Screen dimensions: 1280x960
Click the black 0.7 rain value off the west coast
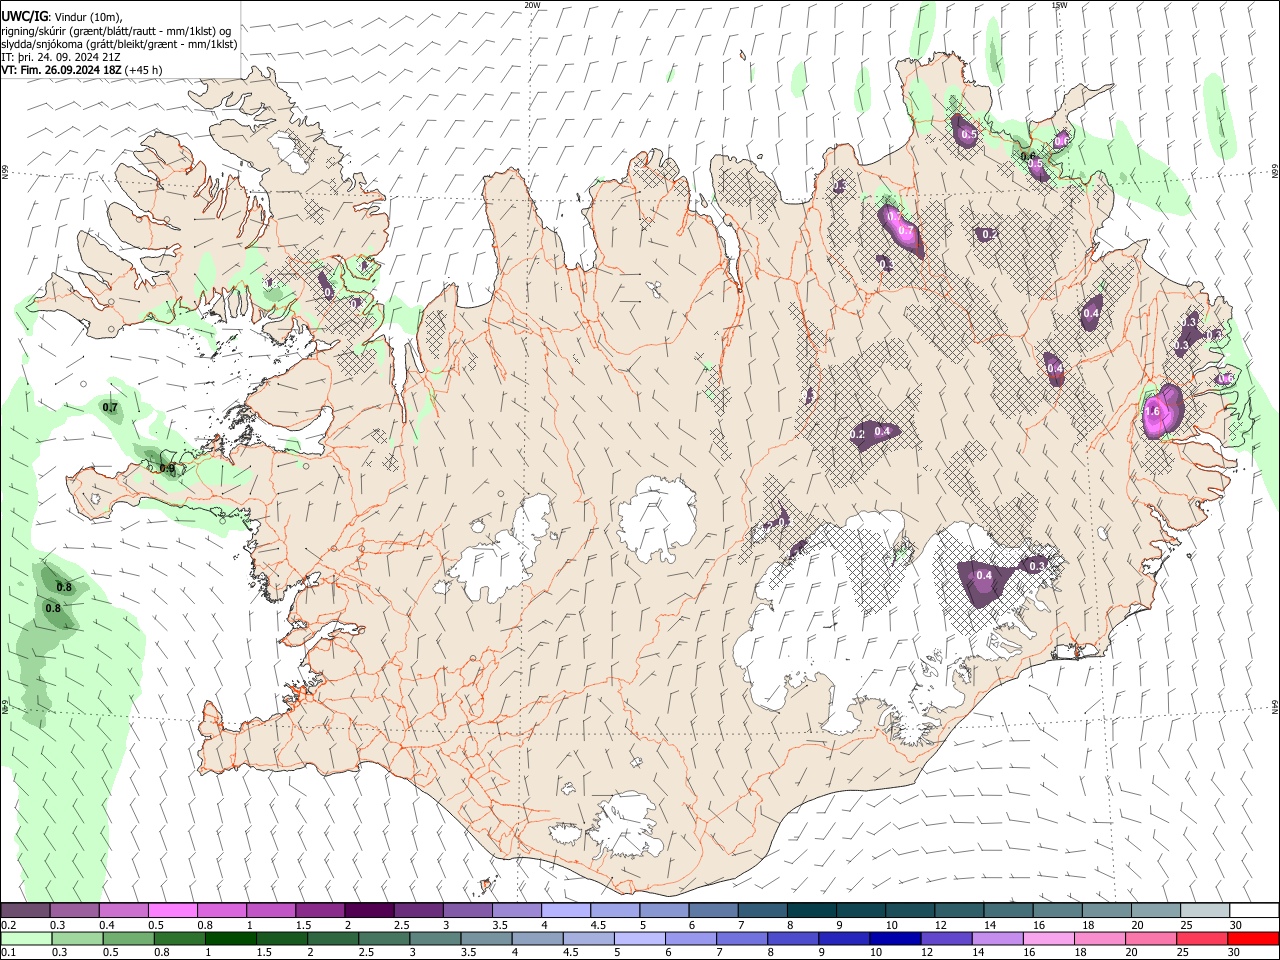point(110,407)
